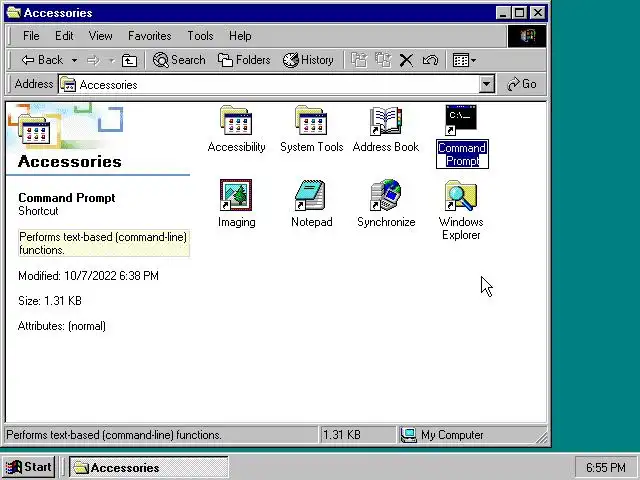Select the Command Prompt shortcut icon
Screen dimensions: 640x480
461,120
